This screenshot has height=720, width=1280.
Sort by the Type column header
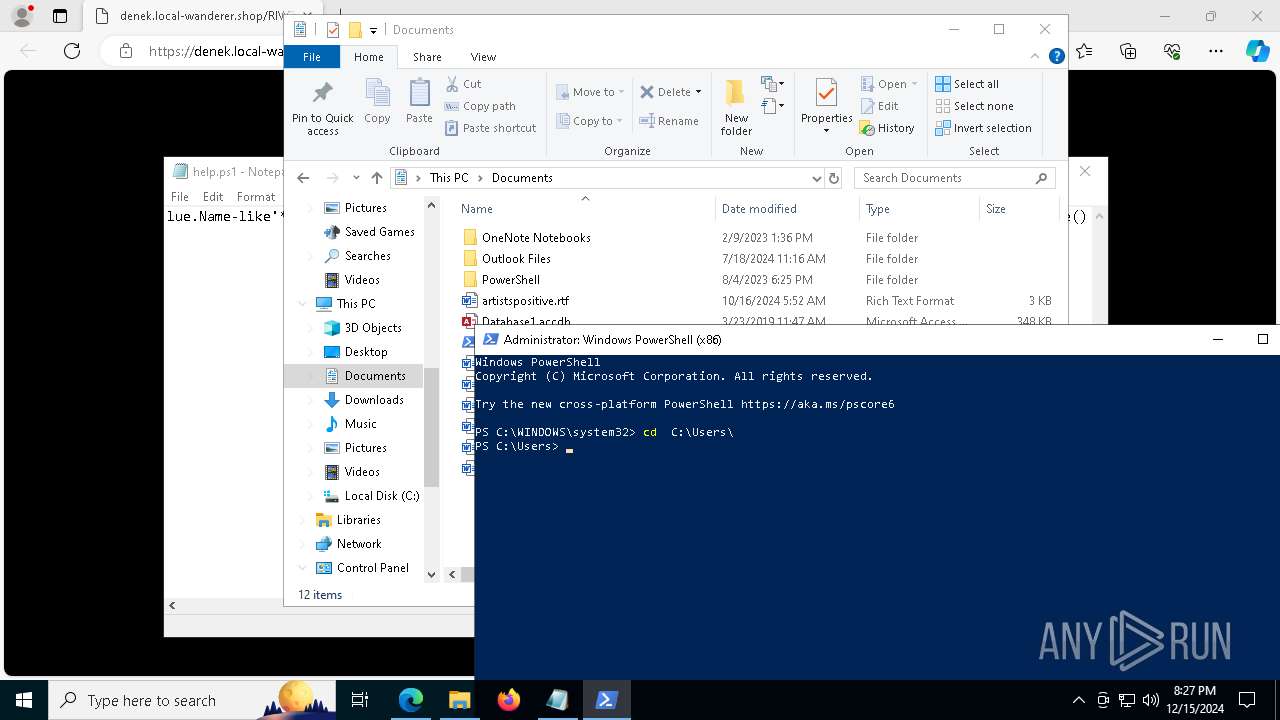tap(878, 209)
